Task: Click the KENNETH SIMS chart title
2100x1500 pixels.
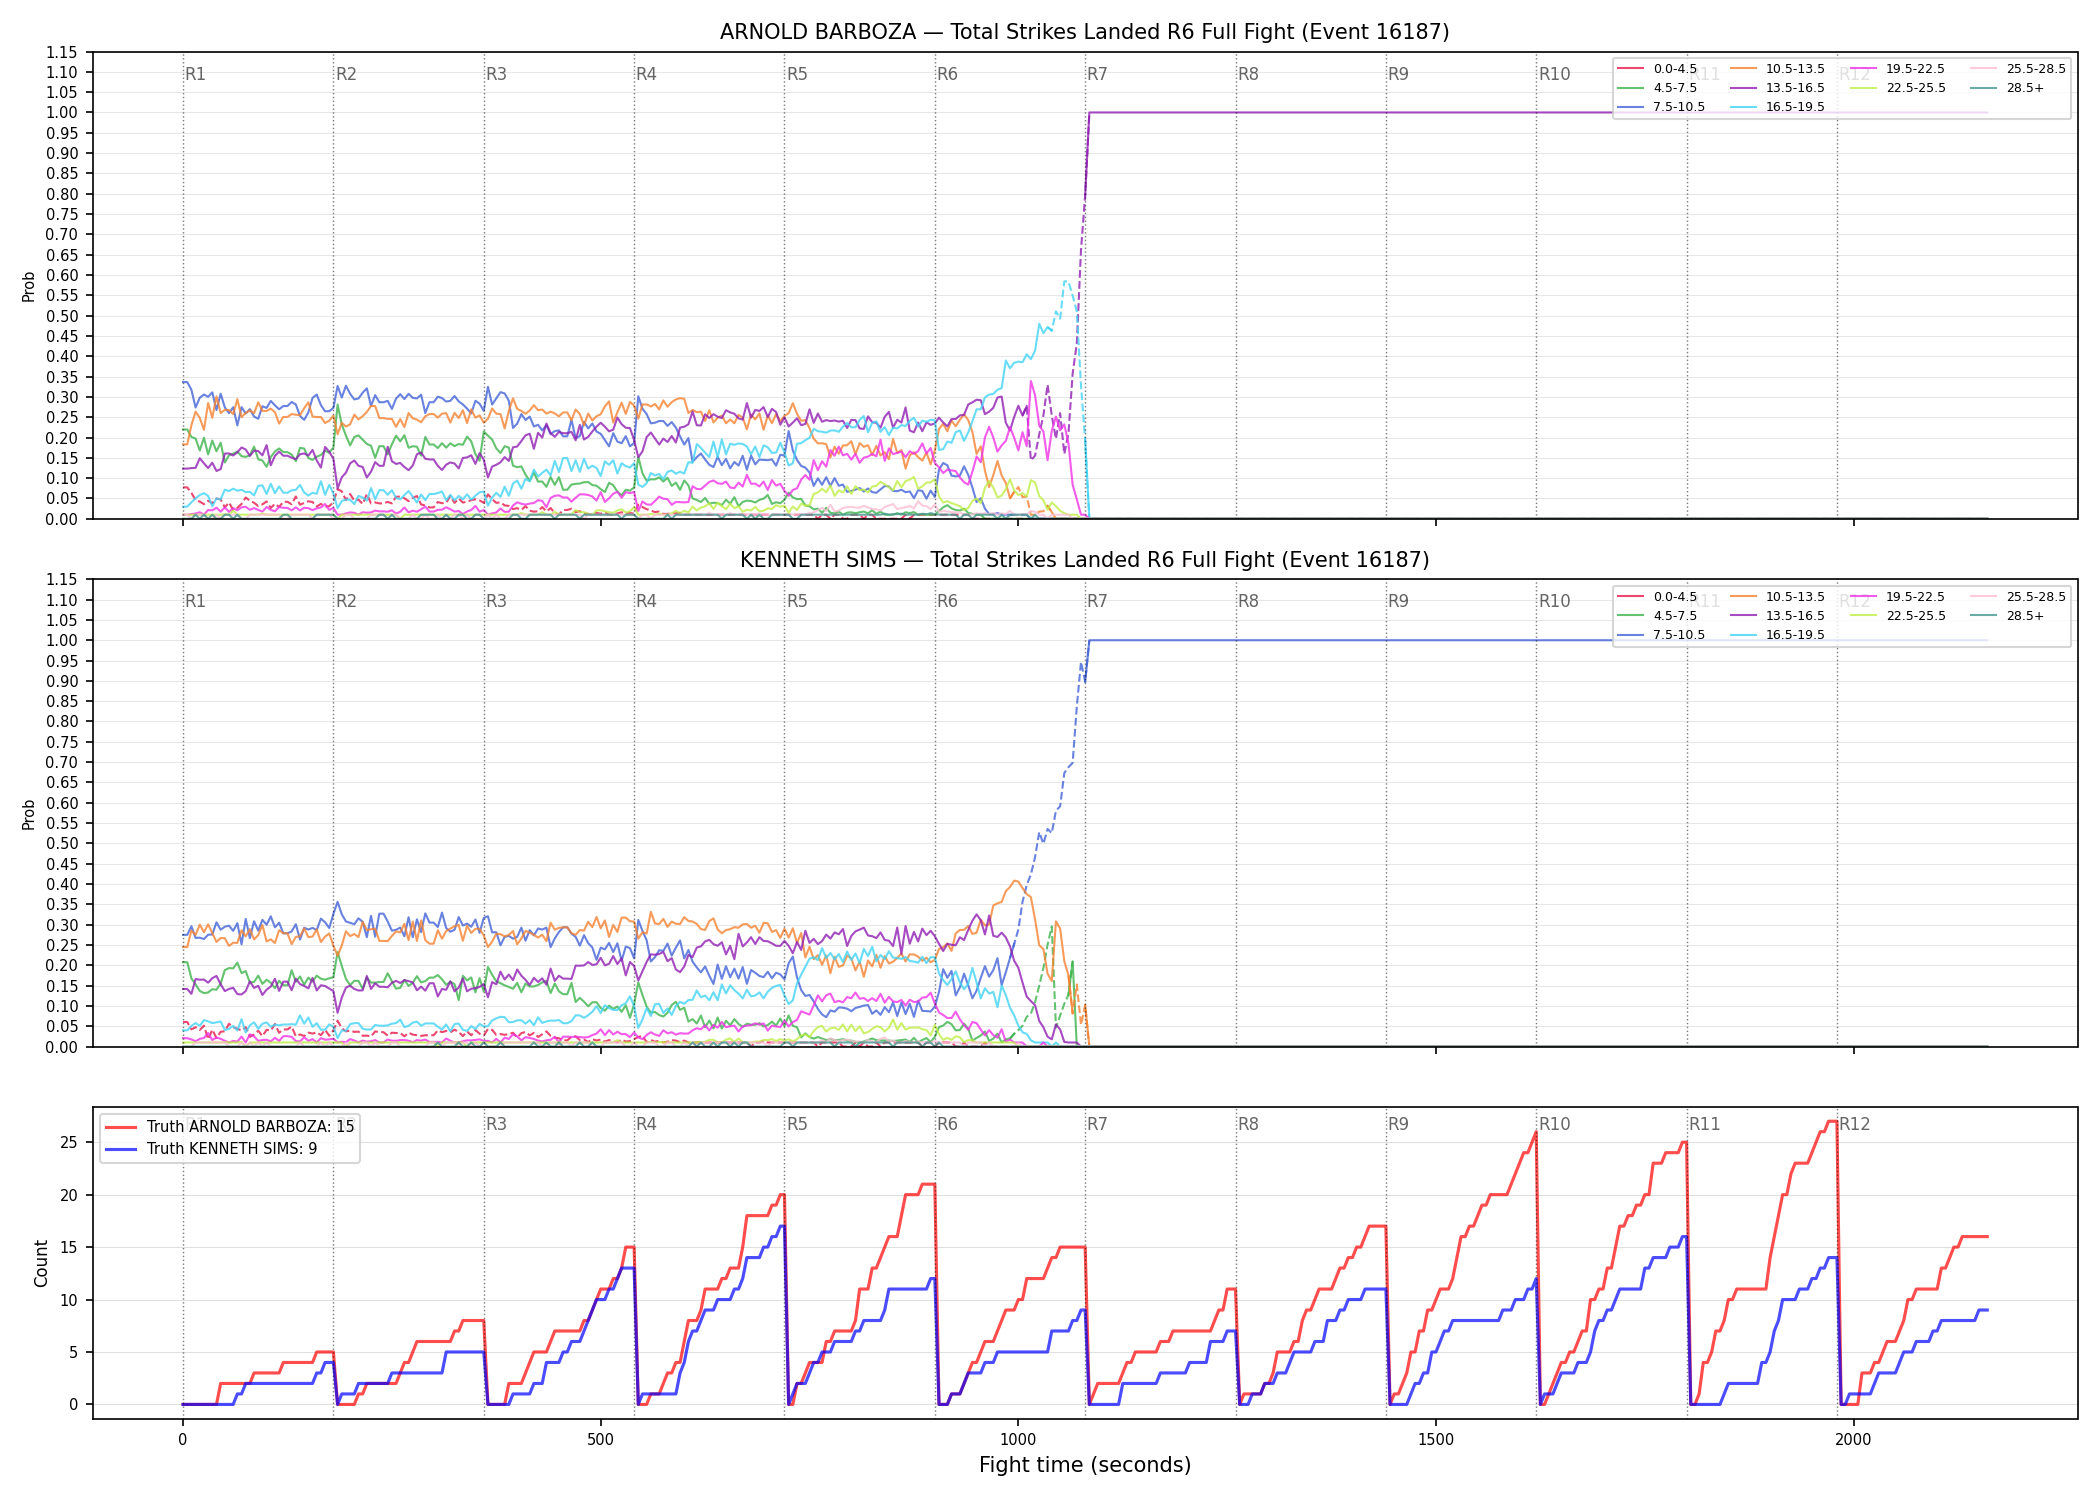Action: click(x=1084, y=560)
